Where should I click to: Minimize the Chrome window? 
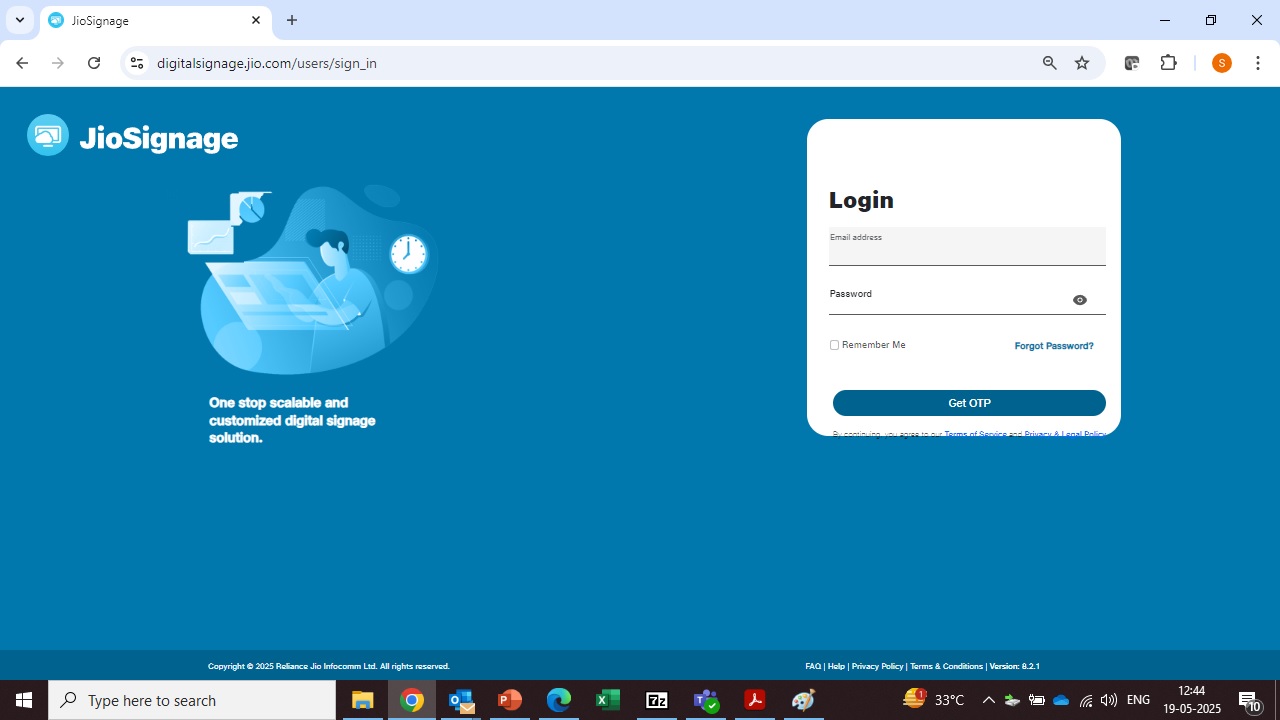coord(1165,20)
